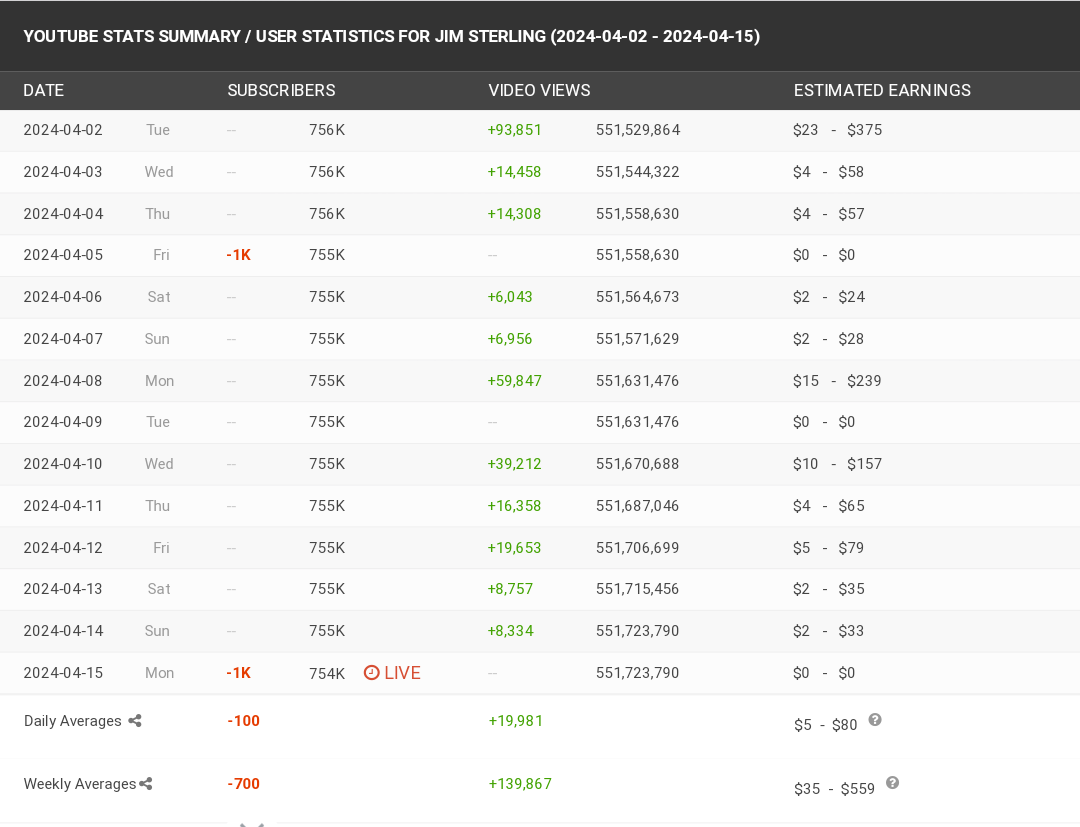Click total views 551,529,864
The height and width of the screenshot is (827, 1080).
click(638, 130)
